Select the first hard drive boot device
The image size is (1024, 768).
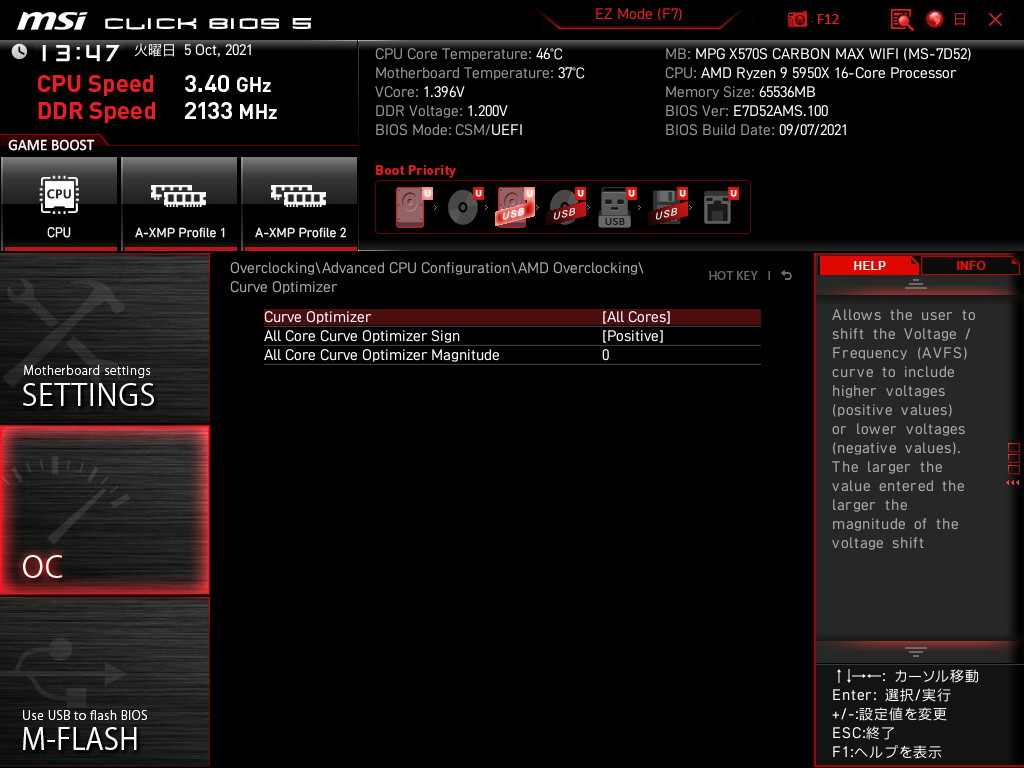413,207
